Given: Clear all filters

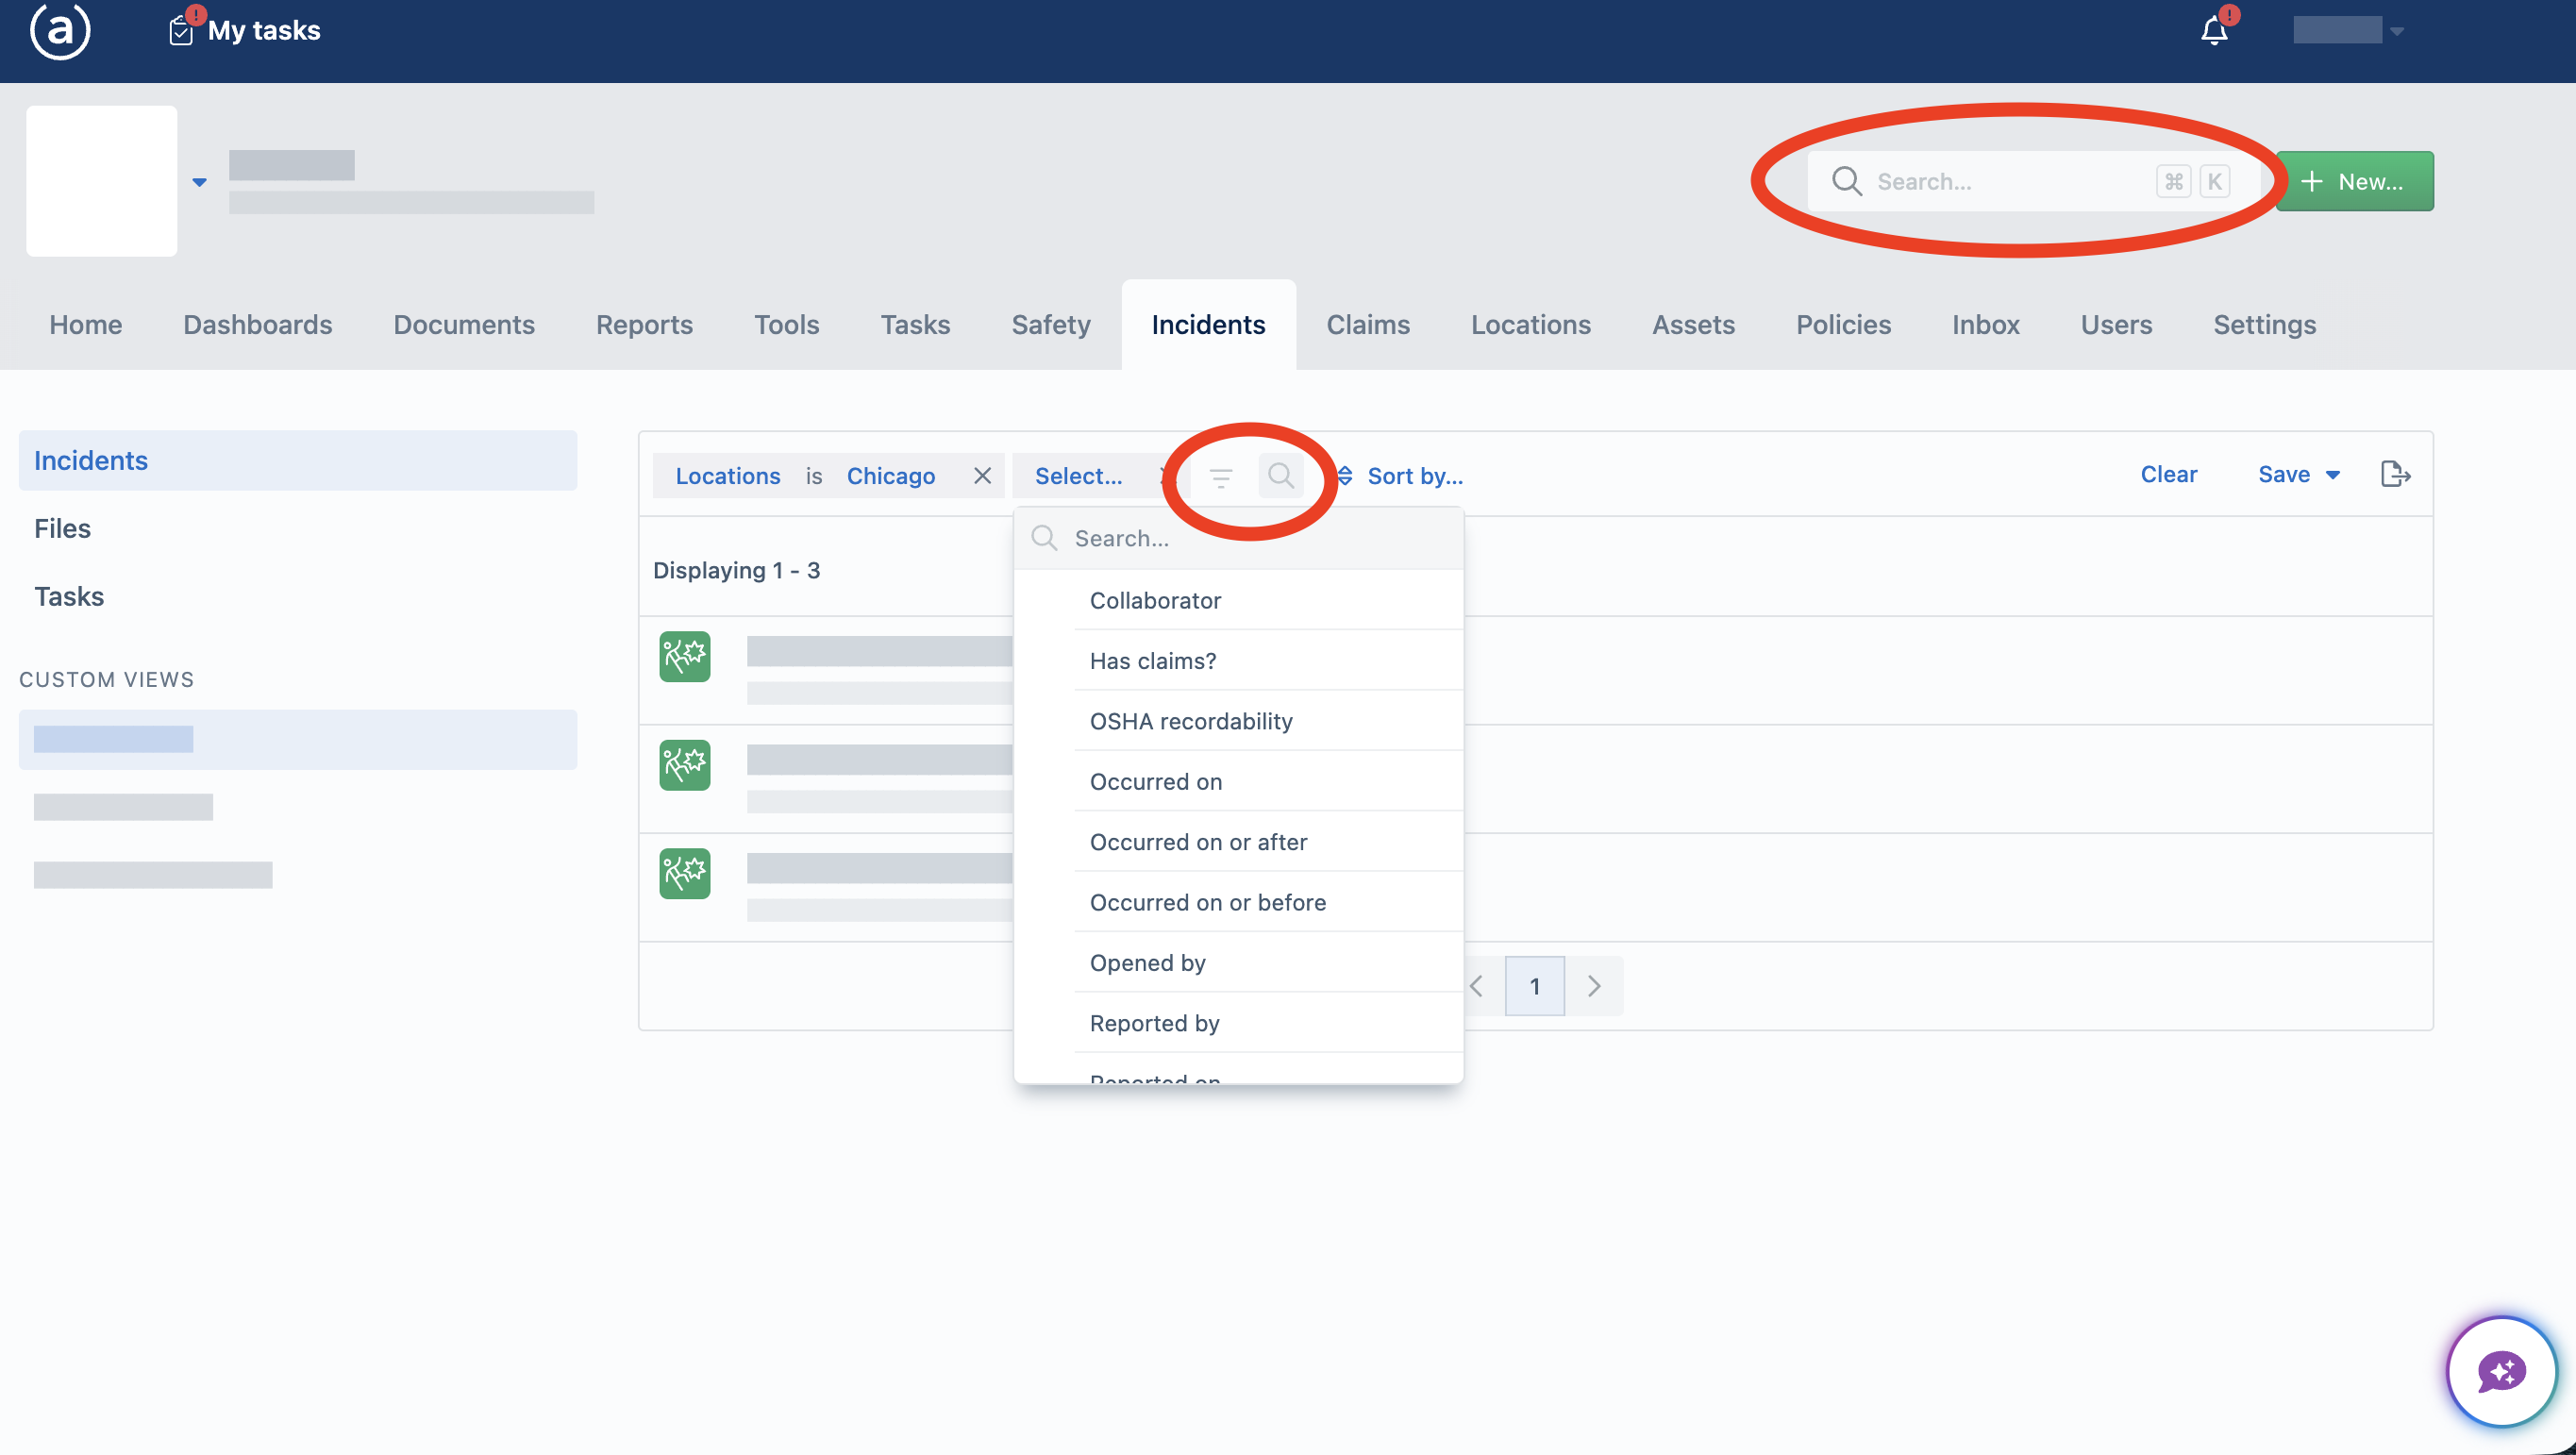Looking at the screenshot, I should tap(2168, 474).
